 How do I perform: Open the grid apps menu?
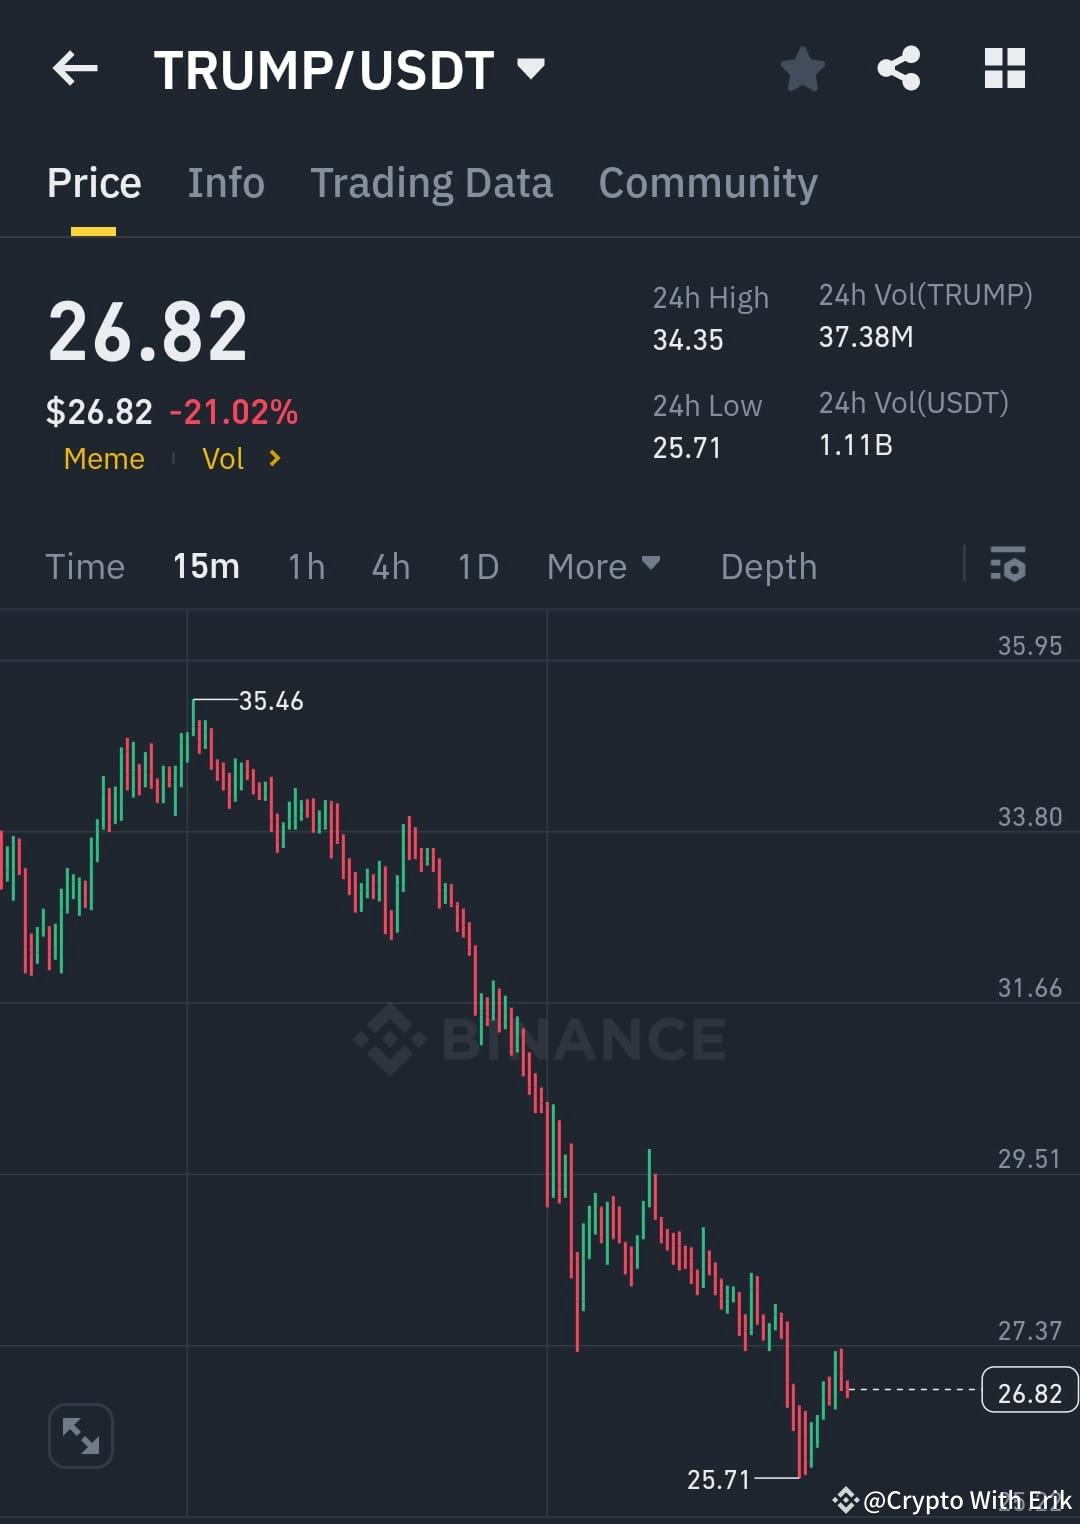(1004, 68)
